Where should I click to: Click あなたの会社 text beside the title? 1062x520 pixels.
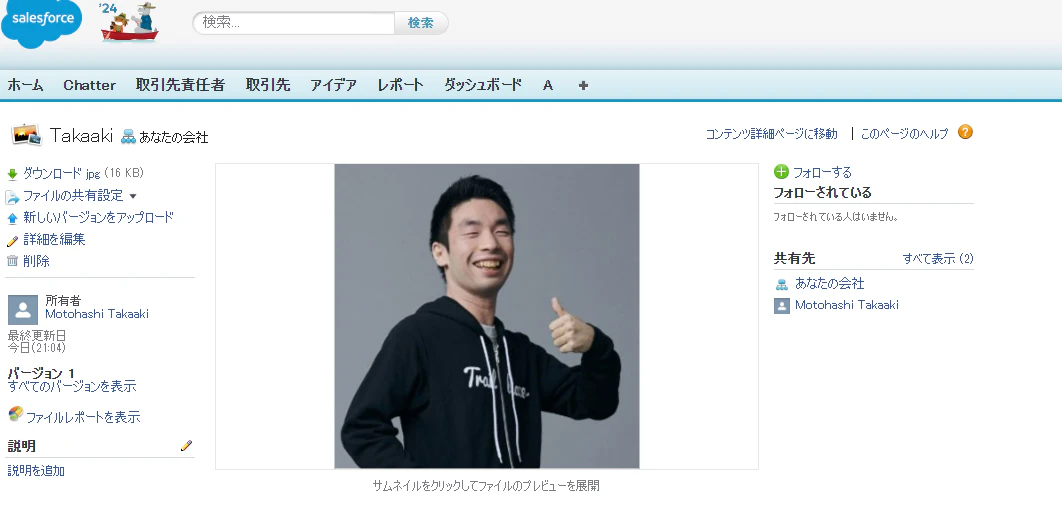pos(173,137)
